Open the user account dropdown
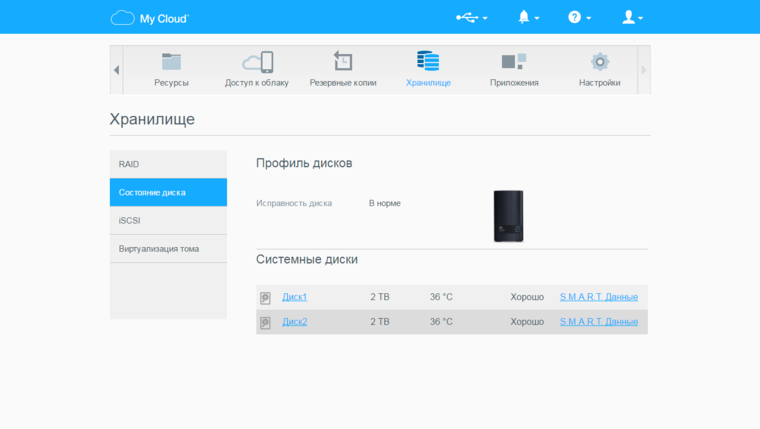760x429 pixels. pyautogui.click(x=633, y=17)
